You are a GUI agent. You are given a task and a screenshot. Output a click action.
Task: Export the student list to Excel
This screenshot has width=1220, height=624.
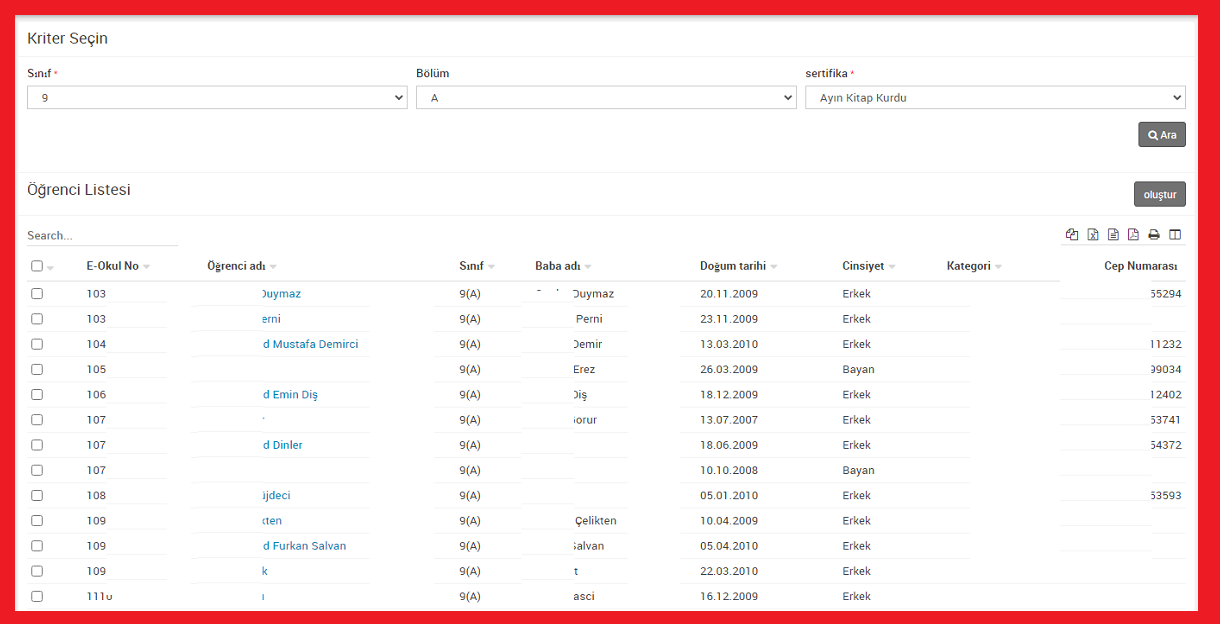pyautogui.click(x=1093, y=235)
